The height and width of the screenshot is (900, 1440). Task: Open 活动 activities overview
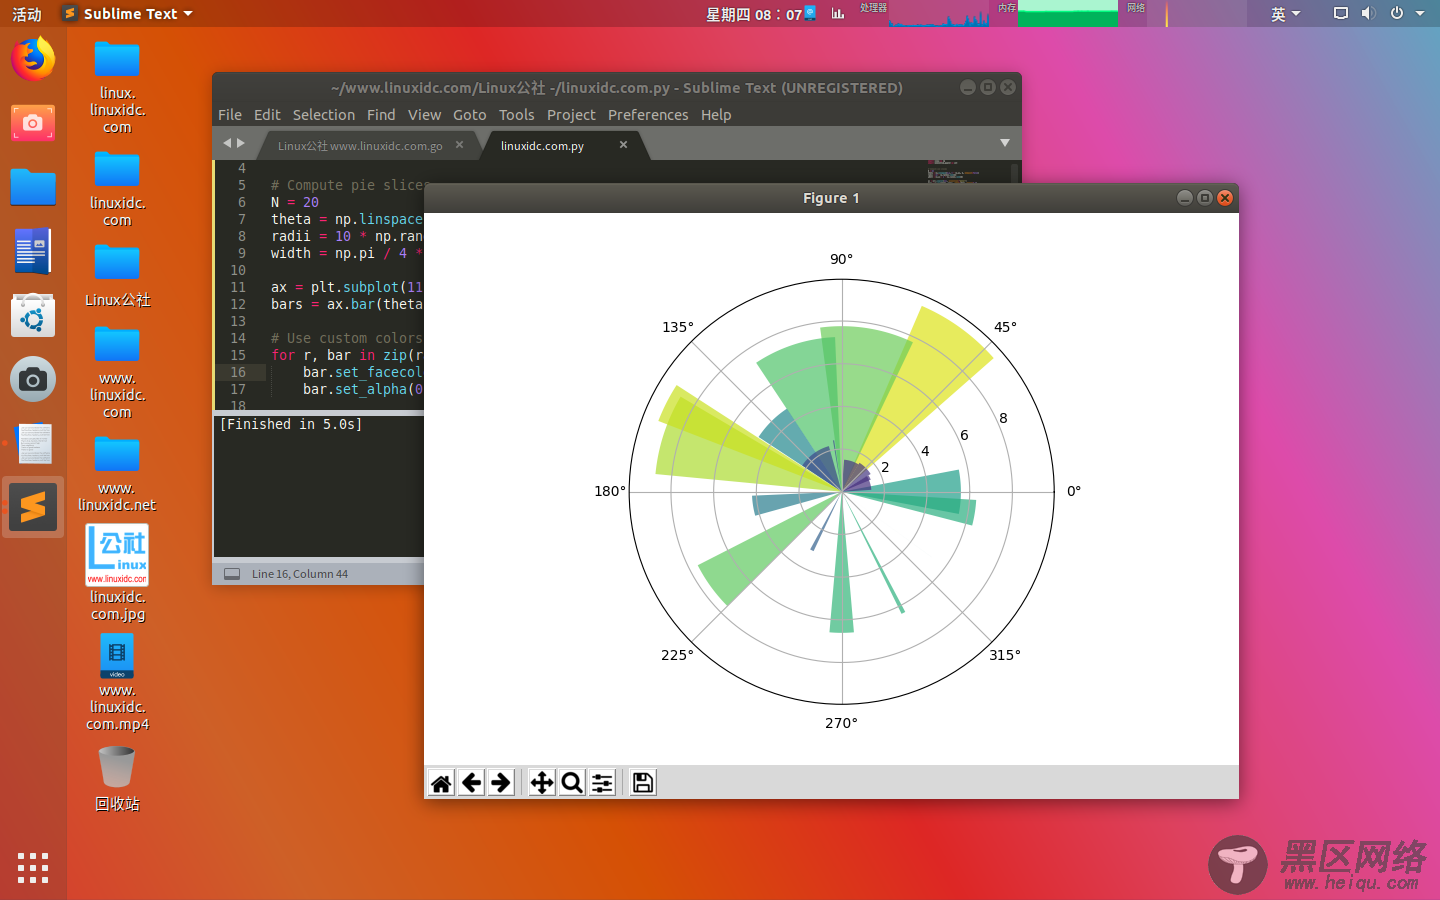coord(27,14)
